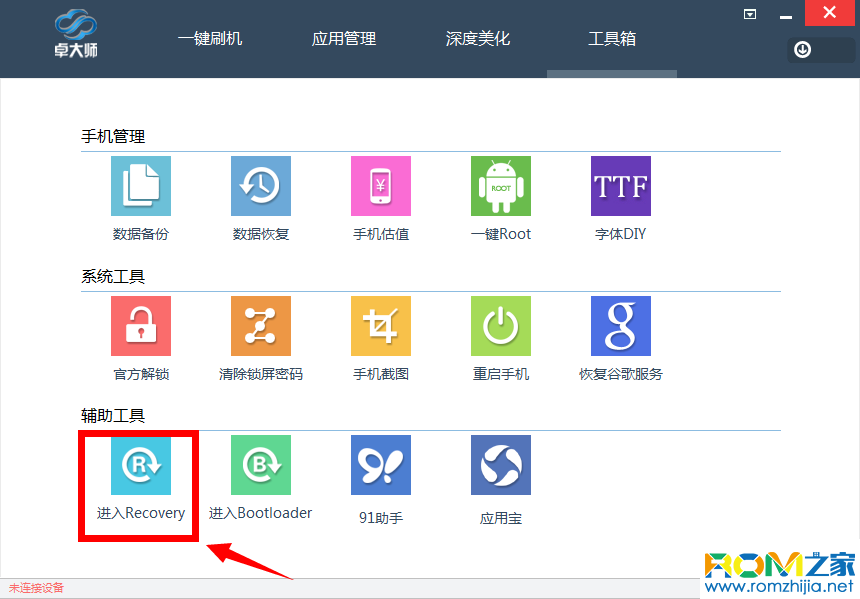Select the 工具箱 toolbox tab
Image resolution: width=860 pixels, height=599 pixels.
(612, 38)
